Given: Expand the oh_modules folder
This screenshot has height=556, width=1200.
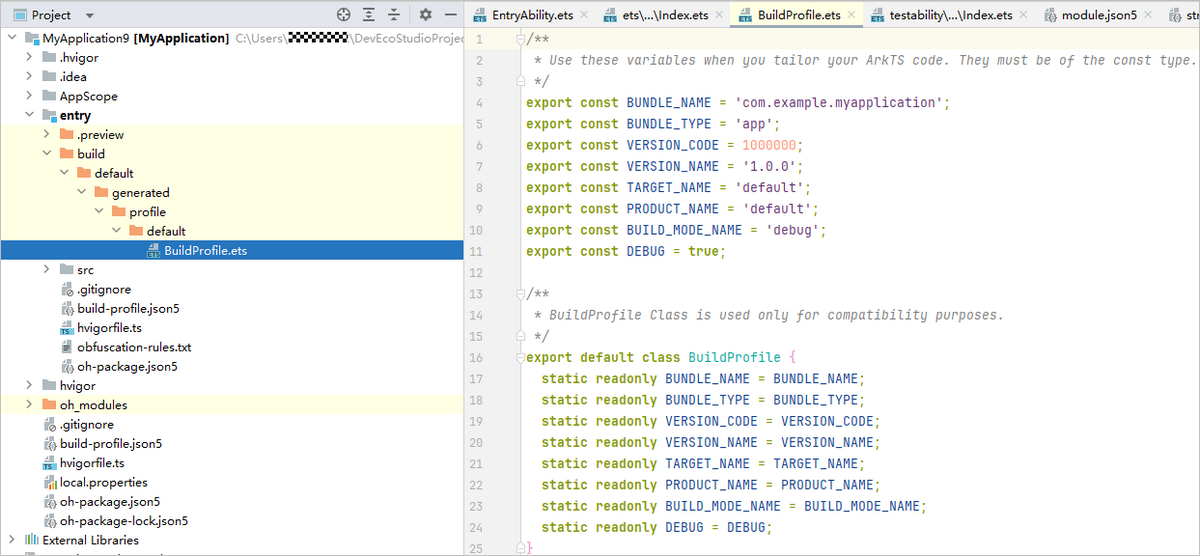Looking at the screenshot, I should tap(29, 405).
